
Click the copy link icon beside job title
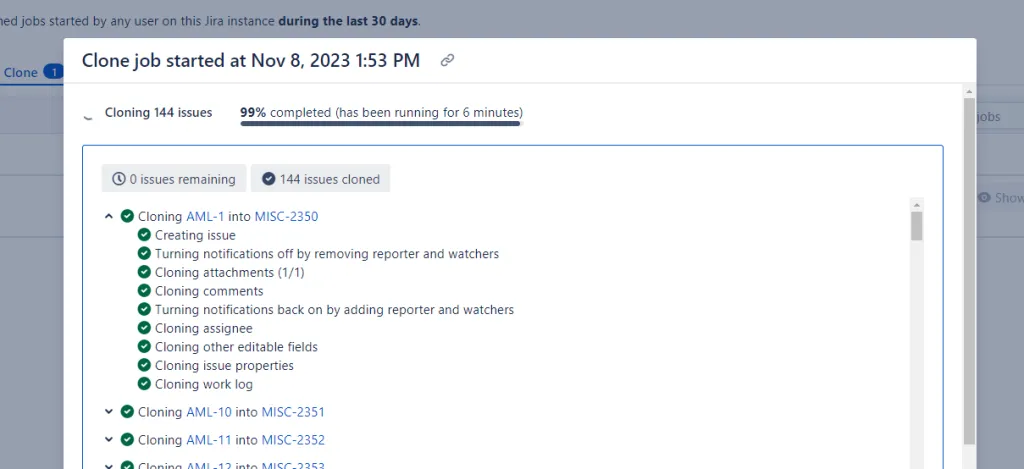447,61
